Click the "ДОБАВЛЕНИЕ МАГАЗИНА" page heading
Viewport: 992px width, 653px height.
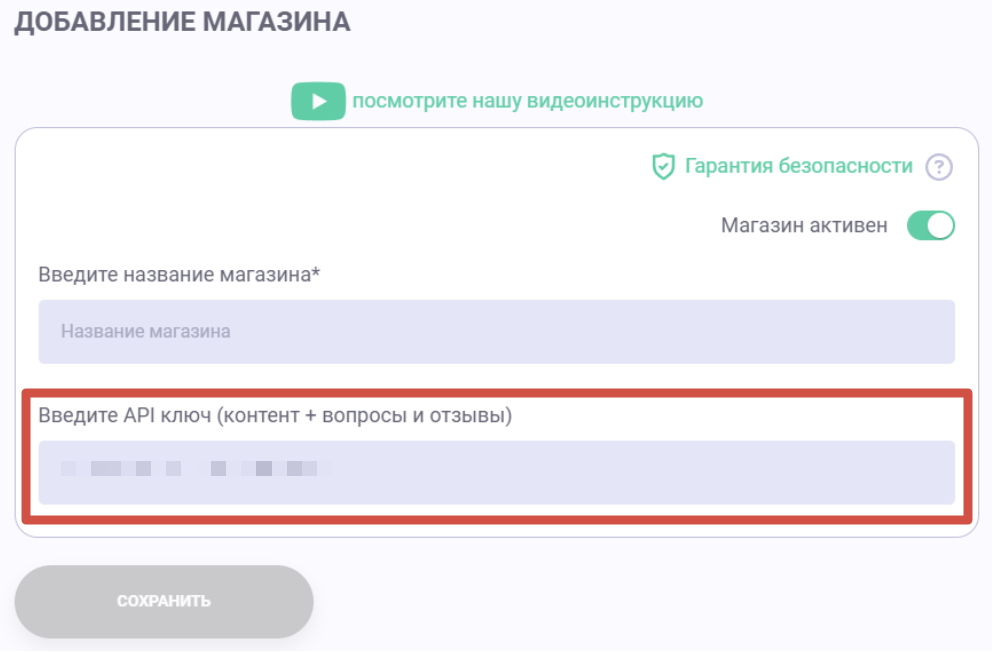point(182,22)
